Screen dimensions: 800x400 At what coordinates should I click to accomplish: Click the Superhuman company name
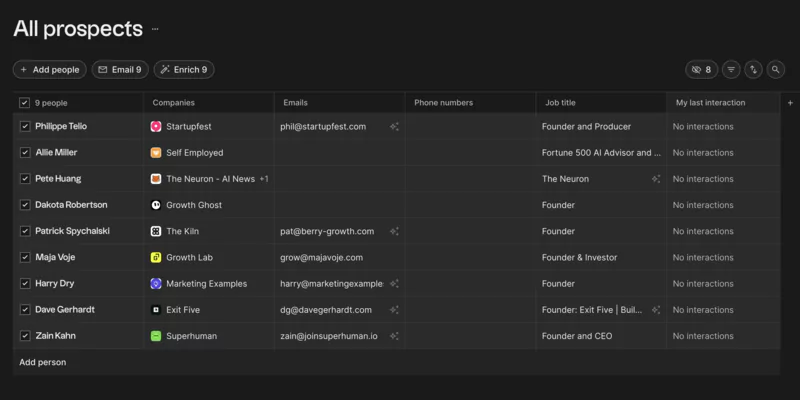[x=191, y=336]
